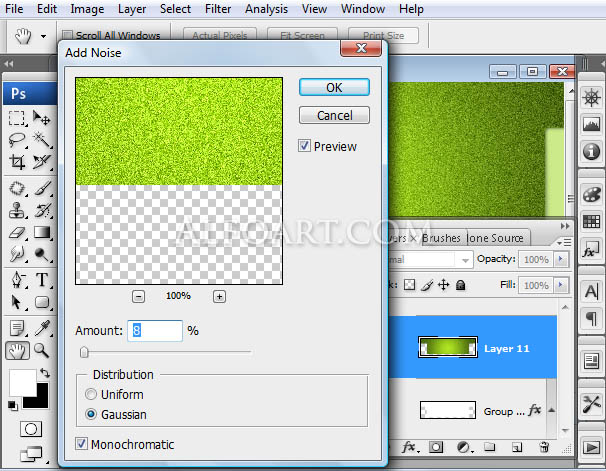This screenshot has width=606, height=471.
Task: Create new adjustment layer
Action: (463, 447)
